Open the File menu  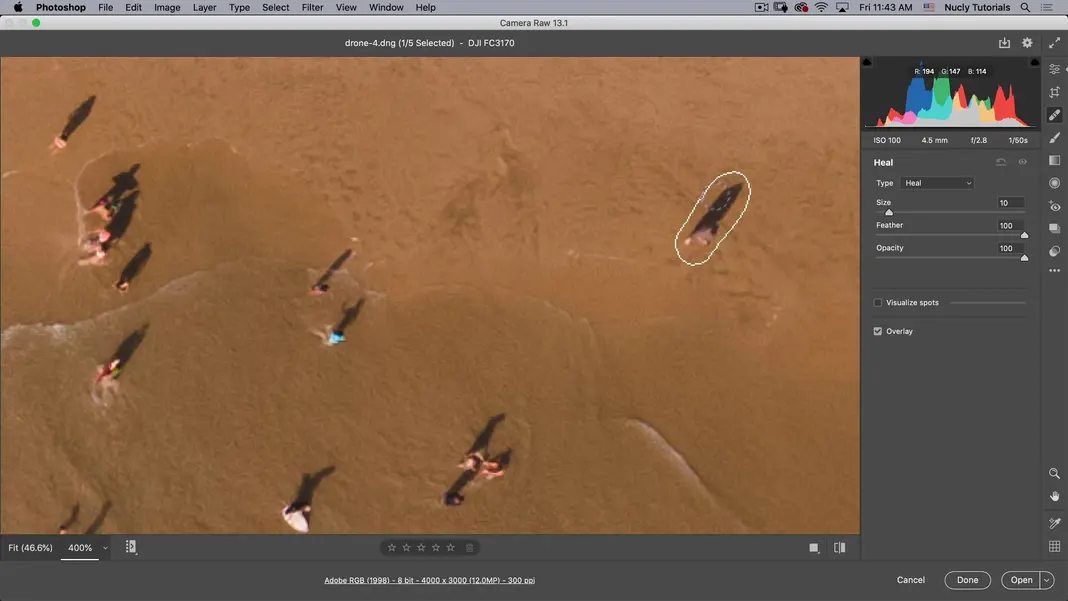(x=105, y=7)
